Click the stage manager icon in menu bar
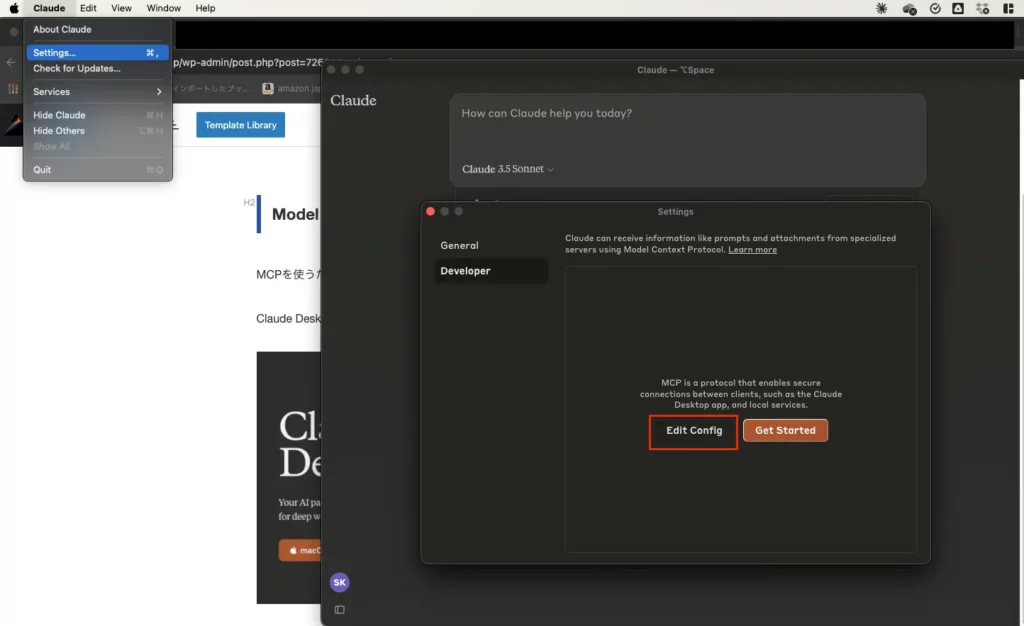Image resolution: width=1024 pixels, height=626 pixels. [x=1009, y=8]
